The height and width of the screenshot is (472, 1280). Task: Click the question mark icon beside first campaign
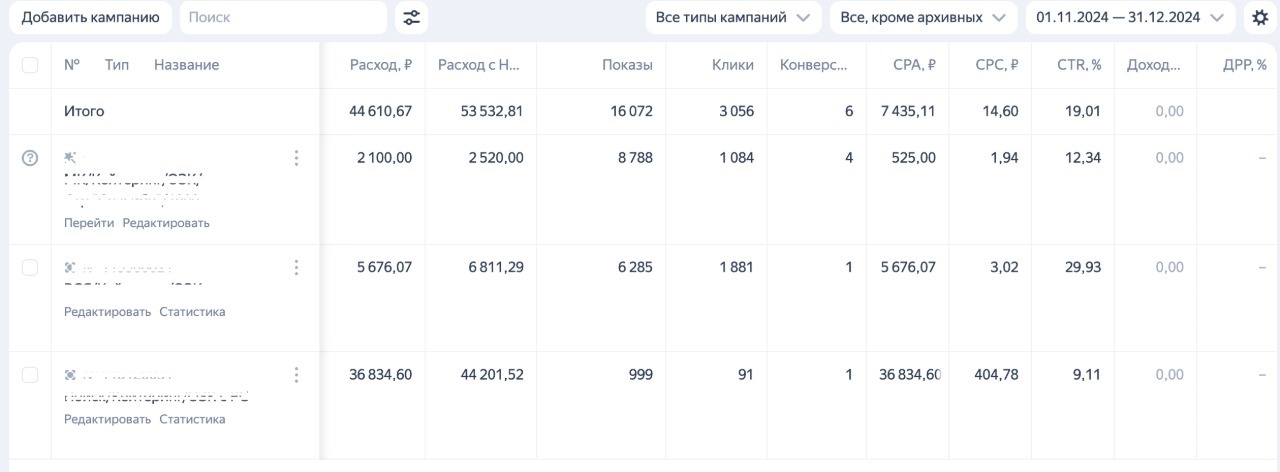(x=30, y=158)
